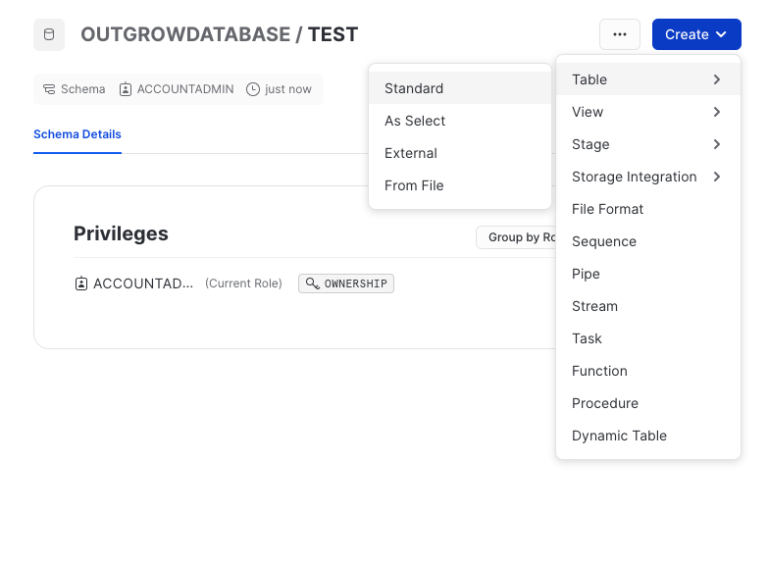
Task: Click the database icon beside OUTGROWDATABASE
Action: click(x=49, y=35)
